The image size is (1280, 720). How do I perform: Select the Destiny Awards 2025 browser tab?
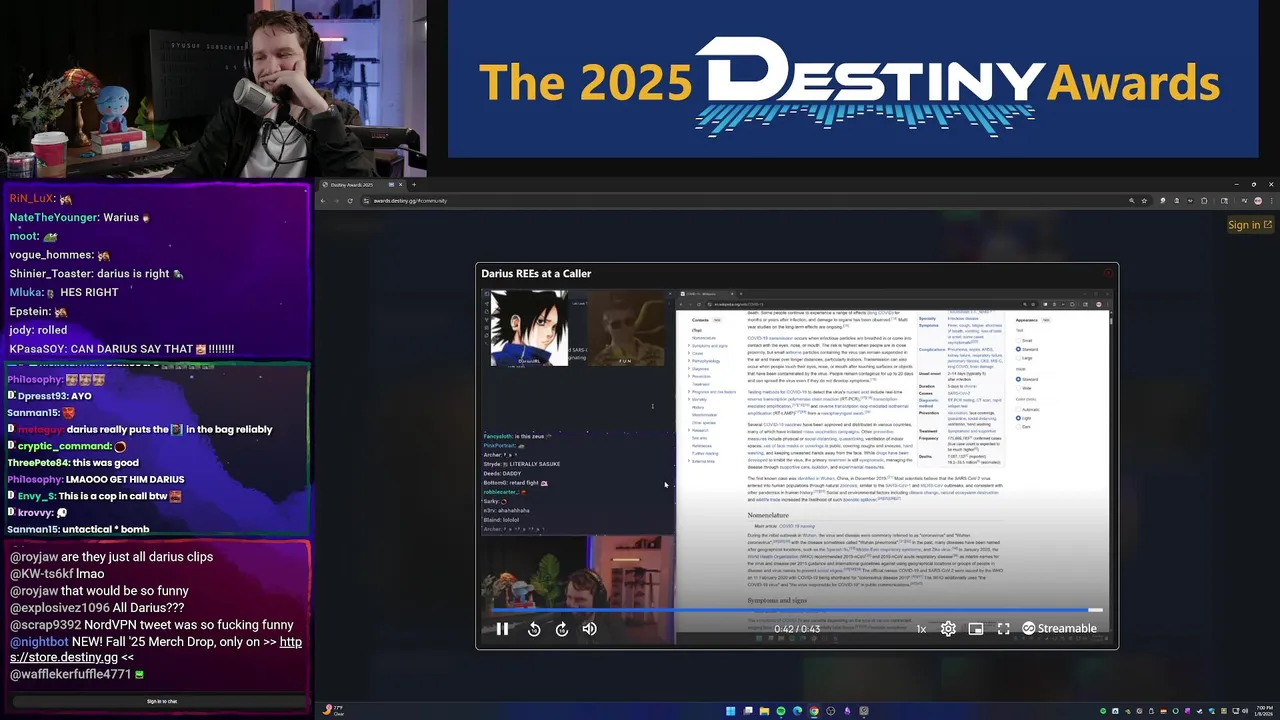pyautogui.click(x=363, y=185)
